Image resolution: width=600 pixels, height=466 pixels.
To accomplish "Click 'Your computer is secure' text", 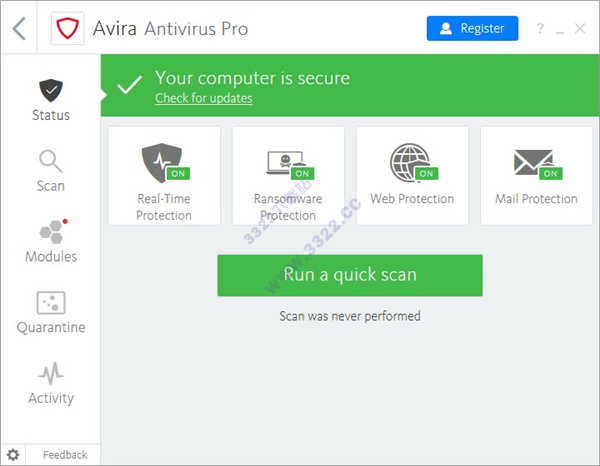I will click(253, 78).
